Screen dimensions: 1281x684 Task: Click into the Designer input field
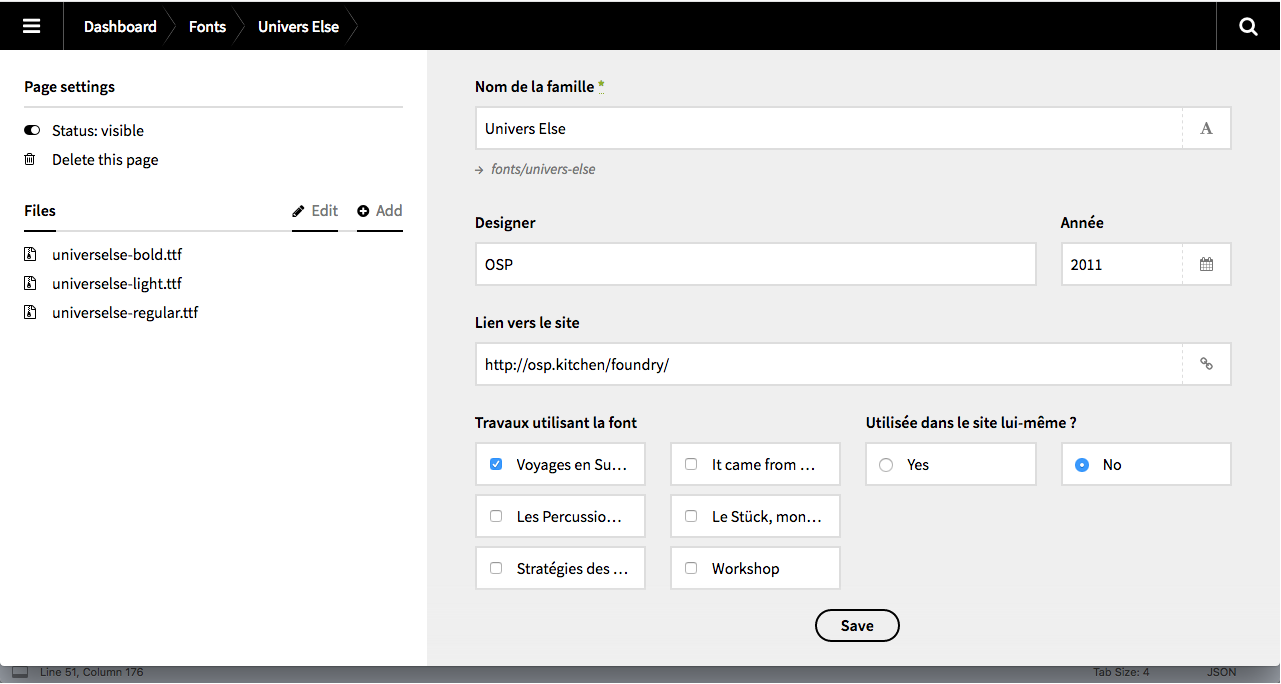click(x=755, y=265)
